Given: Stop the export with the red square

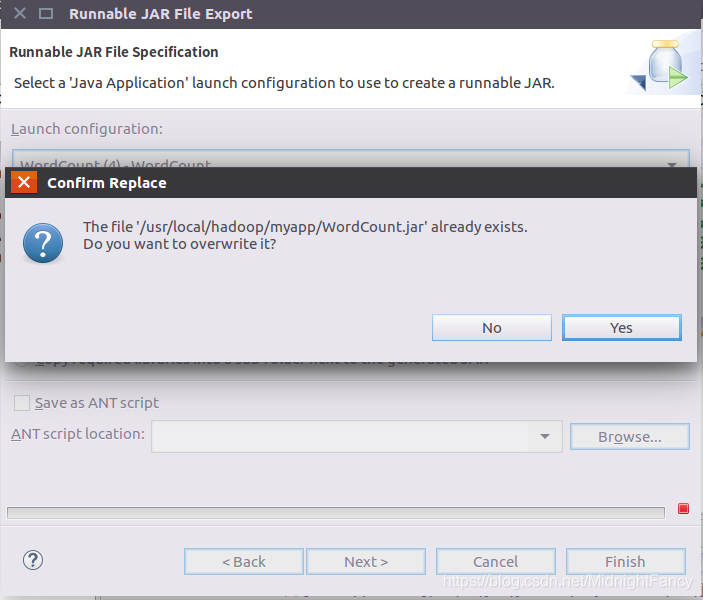Looking at the screenshot, I should [683, 509].
